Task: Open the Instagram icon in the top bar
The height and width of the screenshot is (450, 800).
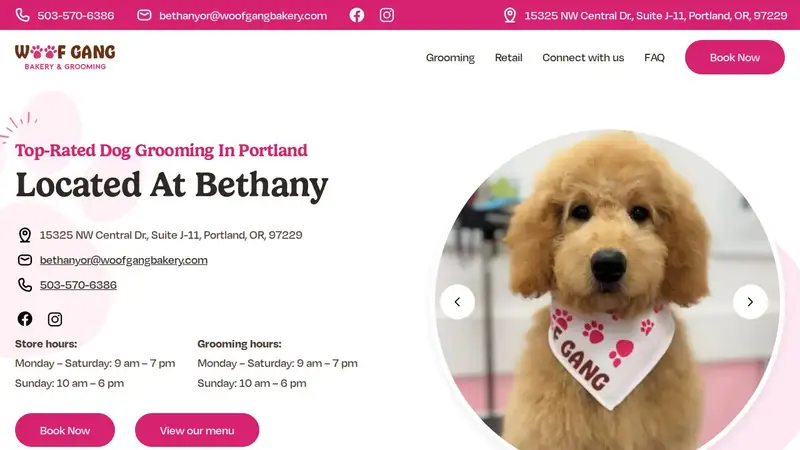Action: pos(387,15)
